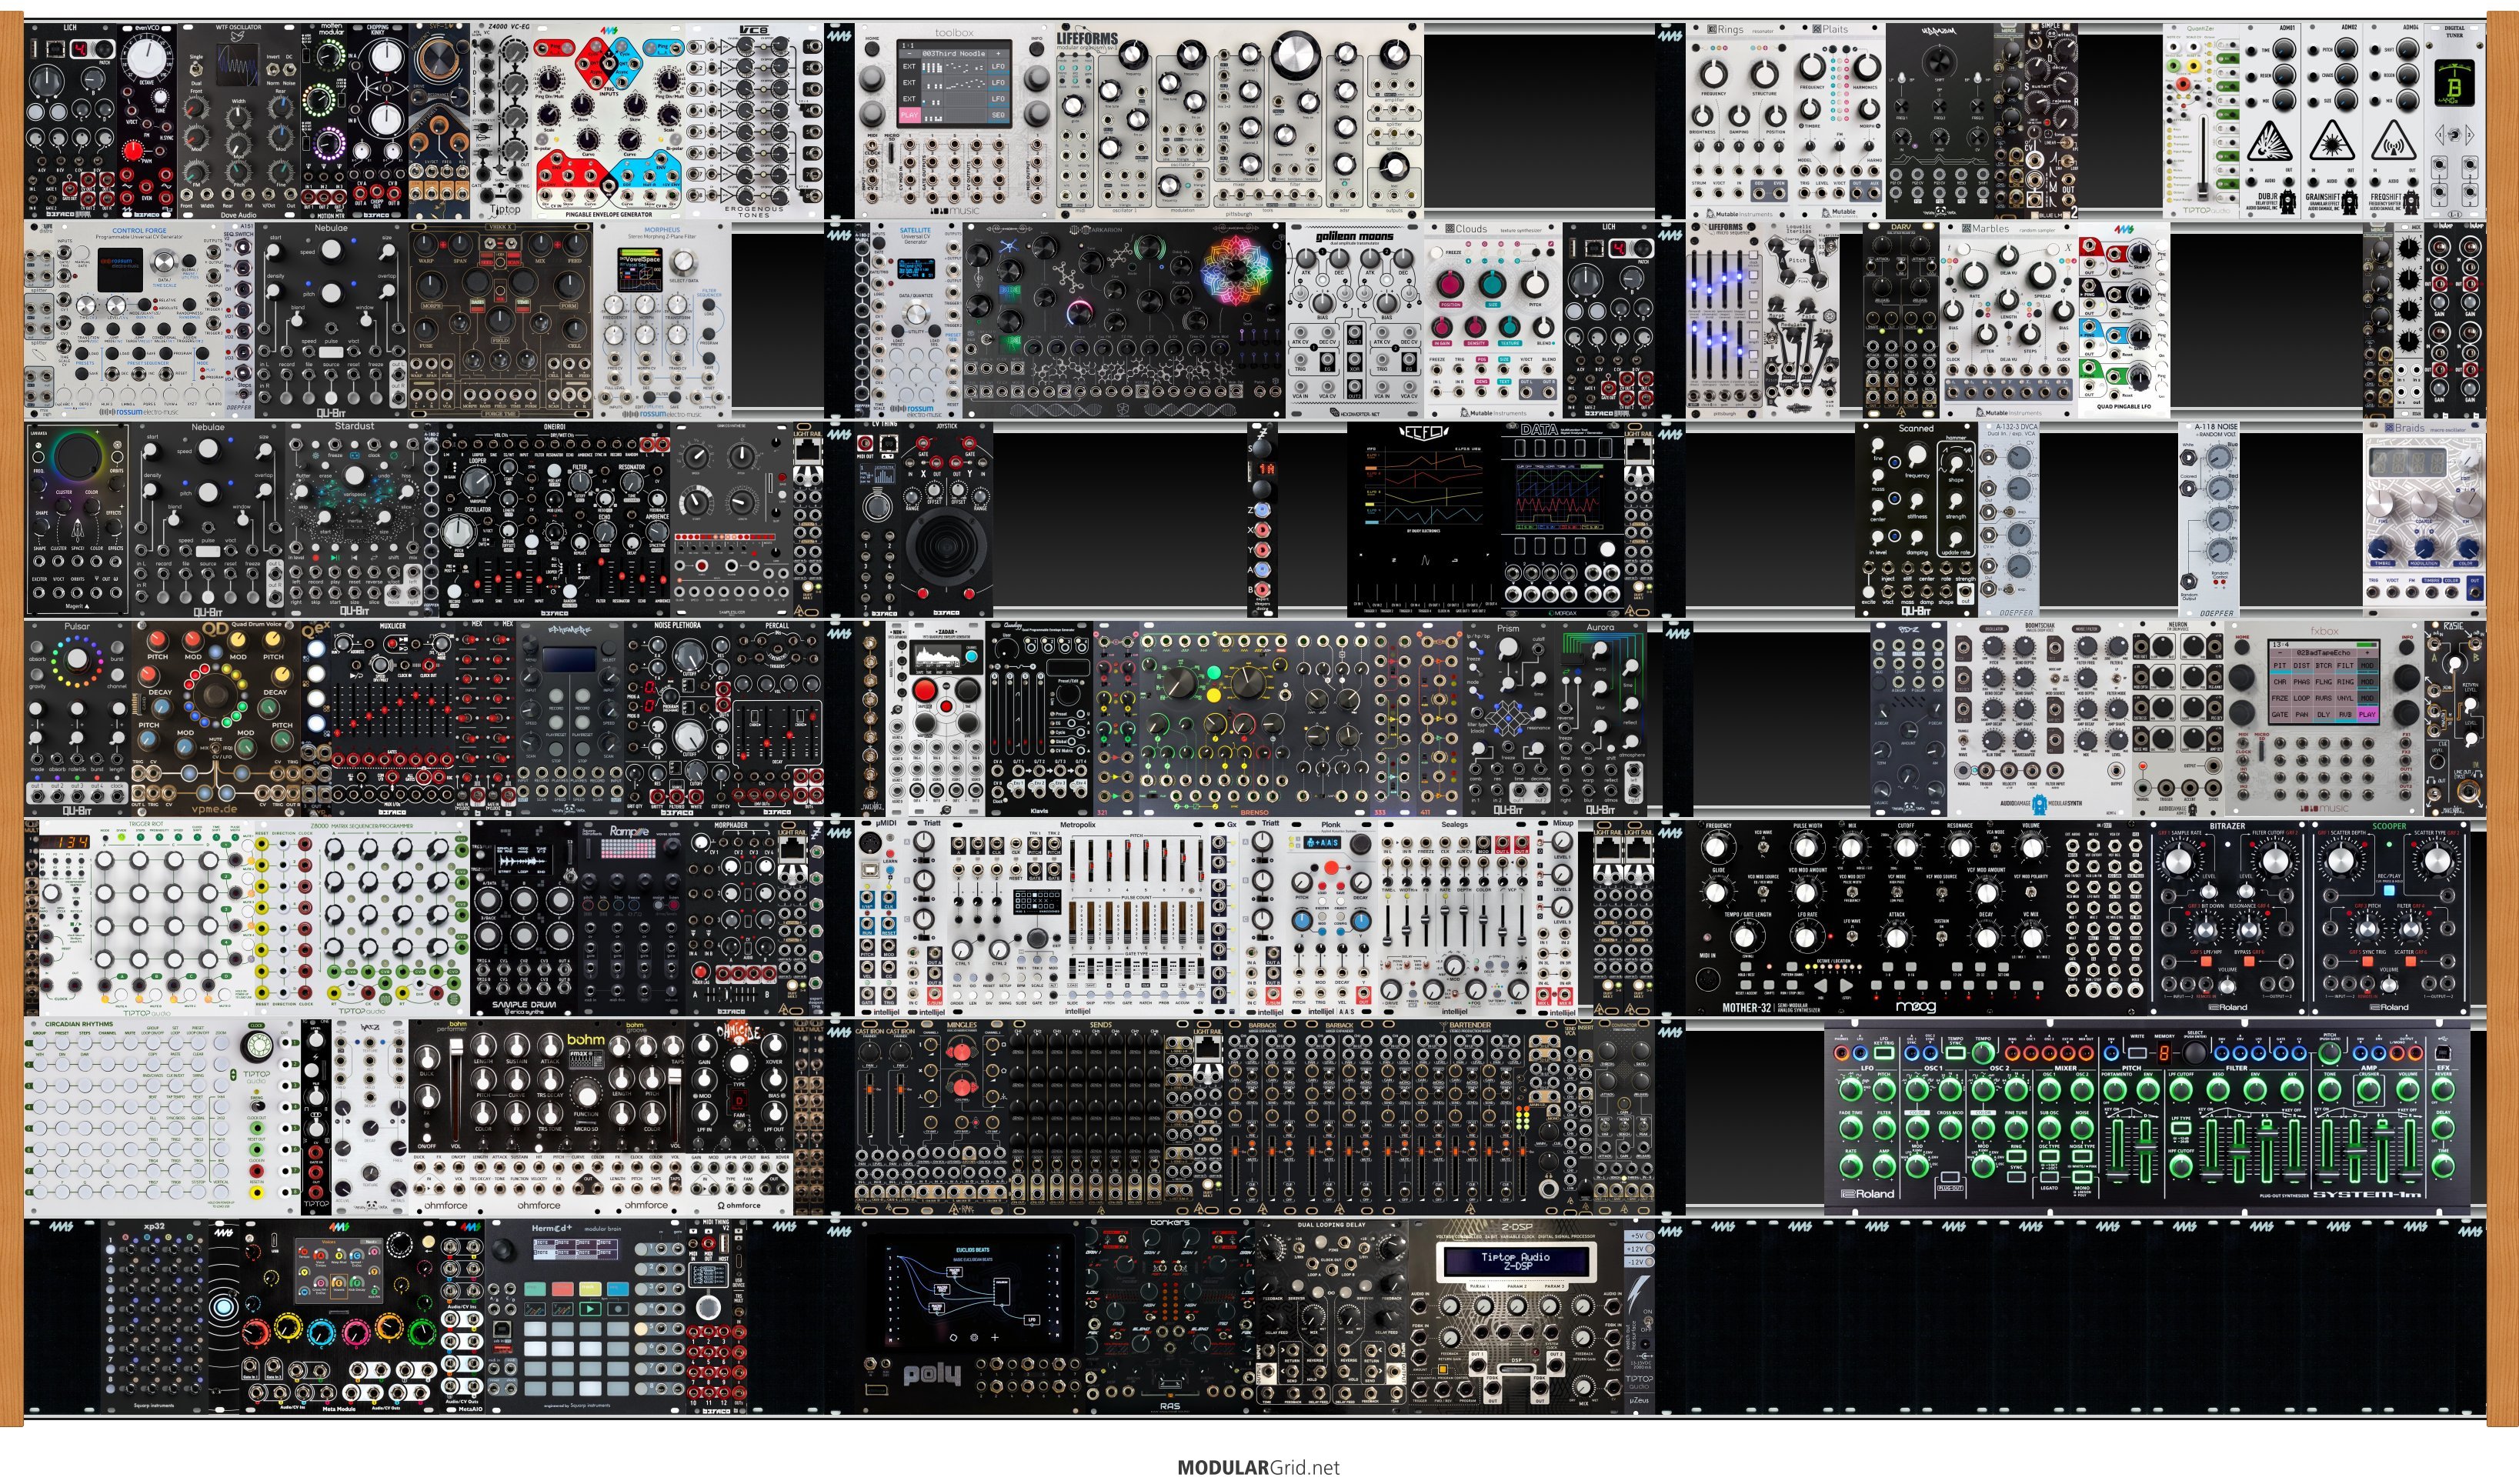
Task: Click the Squarp xp32 module
Action: pyautogui.click(x=154, y=1316)
